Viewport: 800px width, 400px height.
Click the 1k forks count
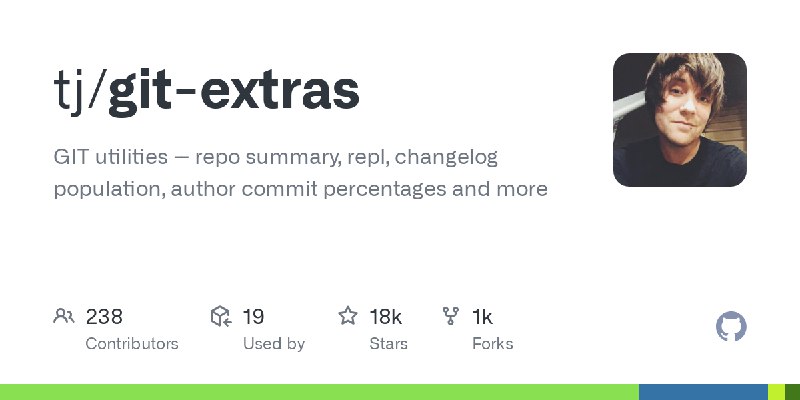pos(482,317)
